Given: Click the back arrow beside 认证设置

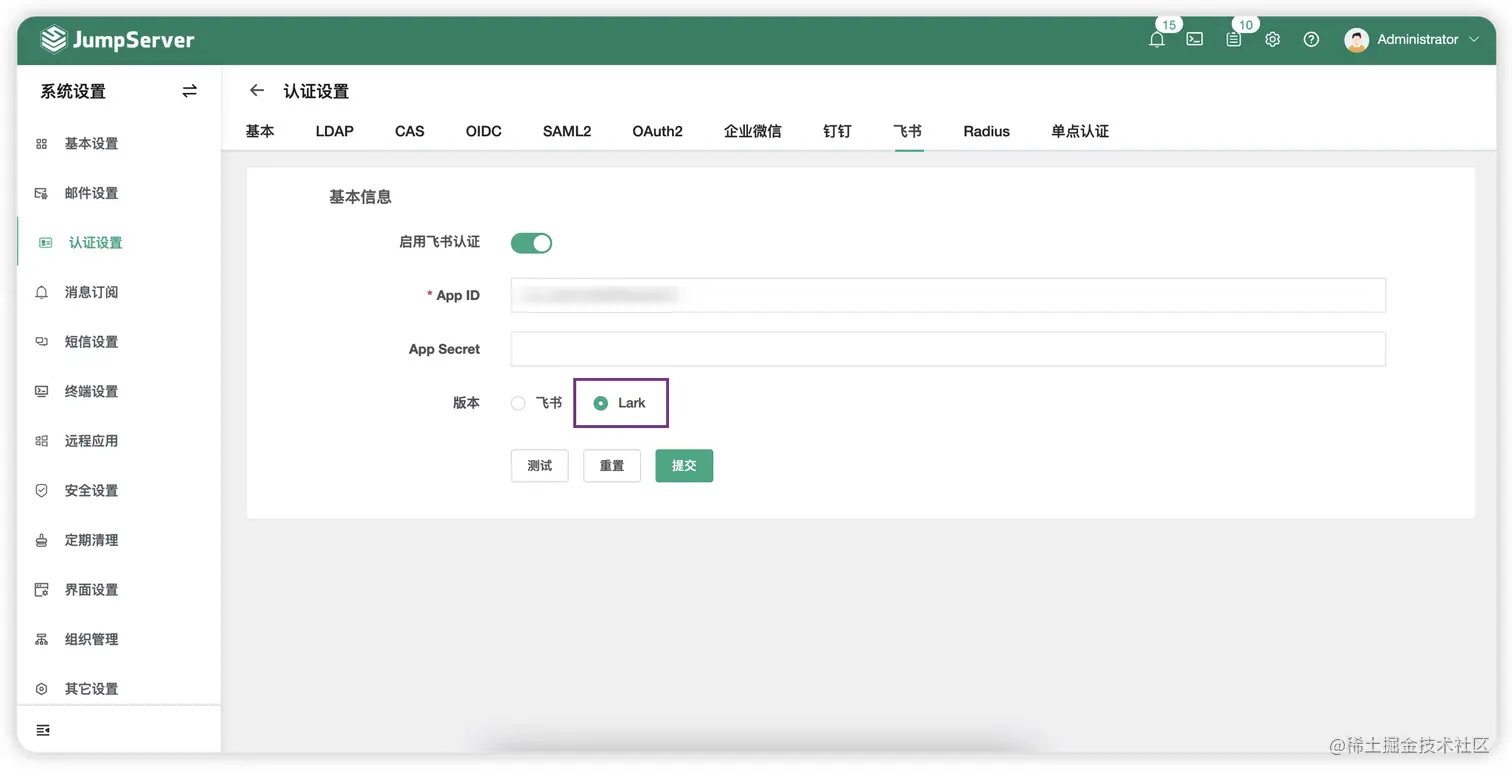Looking at the screenshot, I should coord(257,90).
